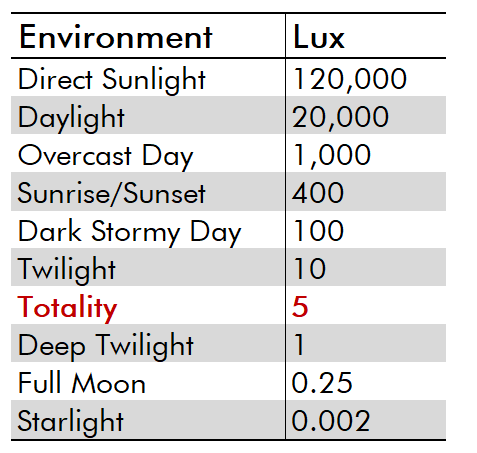Select the Starlight row label
Viewport: 477px width, 453px height.
(71, 422)
